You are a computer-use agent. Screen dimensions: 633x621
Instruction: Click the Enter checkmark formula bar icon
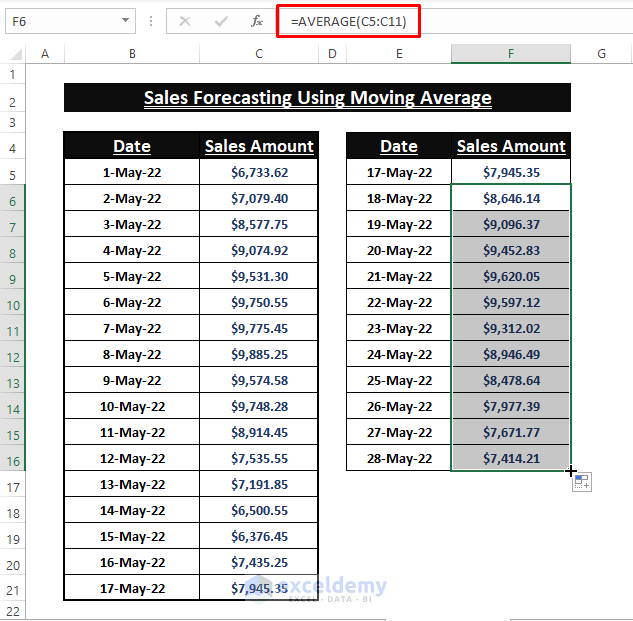pyautogui.click(x=221, y=21)
